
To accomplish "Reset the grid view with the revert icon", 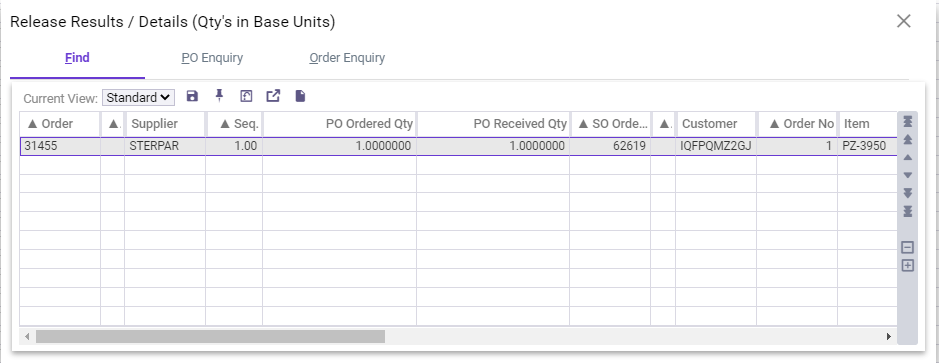I will click(x=246, y=96).
